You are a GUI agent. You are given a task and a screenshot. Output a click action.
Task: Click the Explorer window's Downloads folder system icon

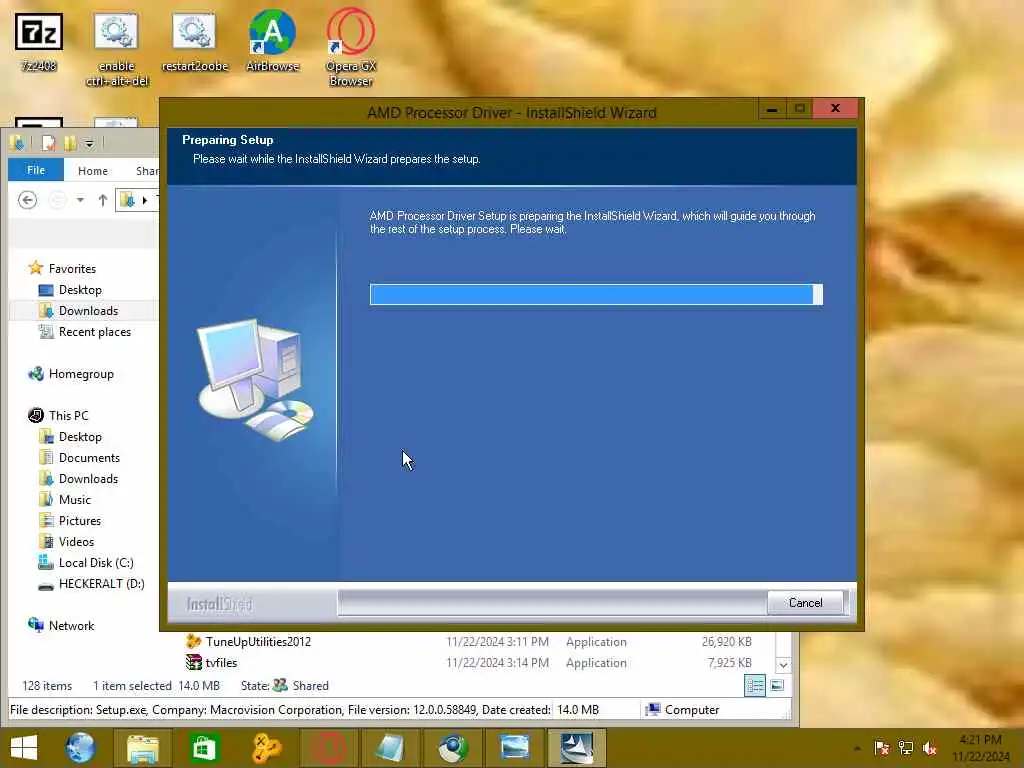point(16,142)
